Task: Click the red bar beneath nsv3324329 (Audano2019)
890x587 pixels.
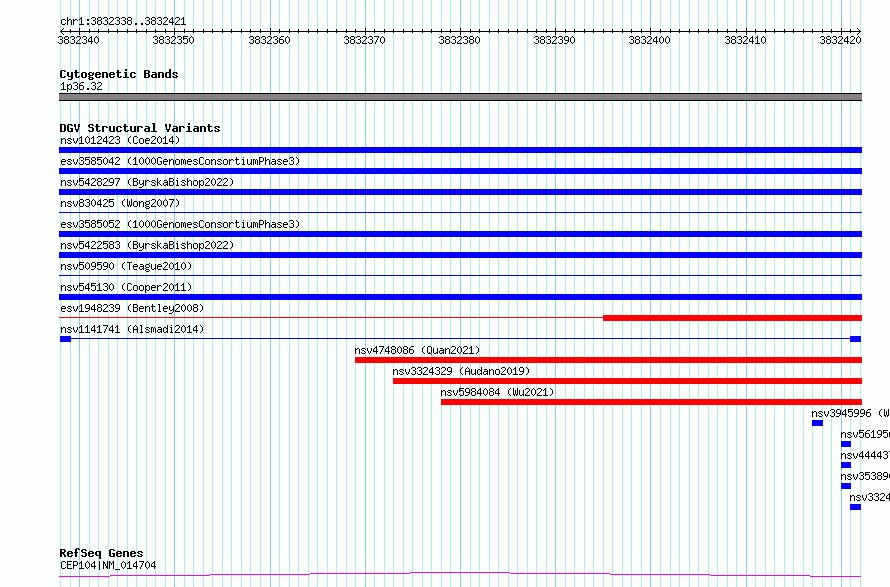Action: tap(627, 381)
